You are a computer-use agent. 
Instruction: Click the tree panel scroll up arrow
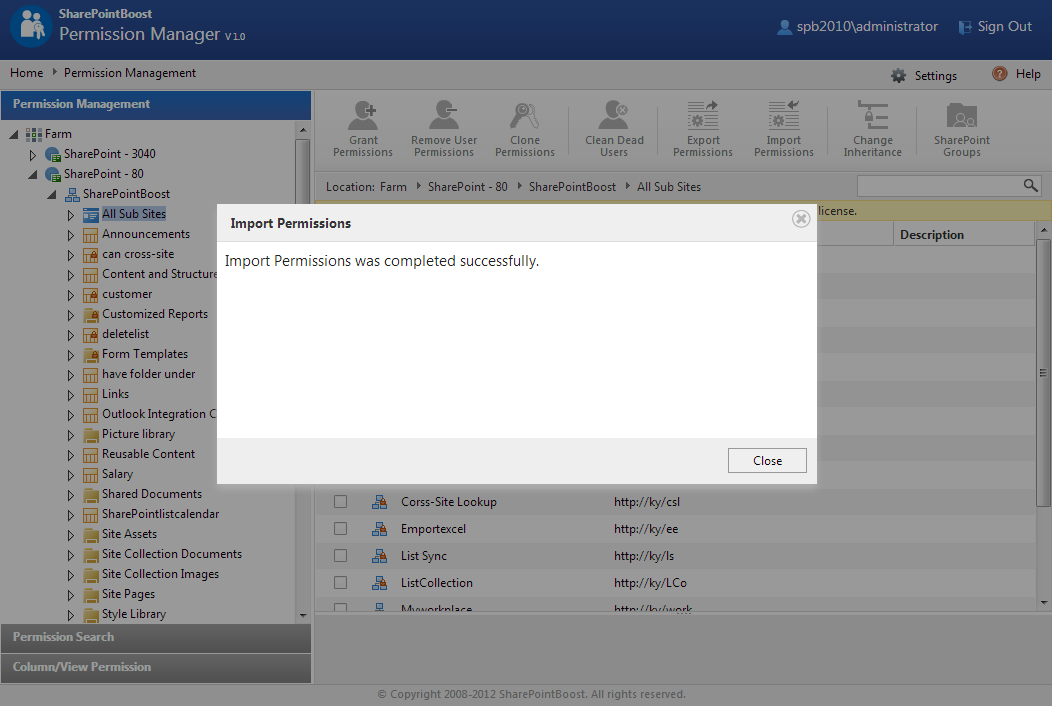303,130
